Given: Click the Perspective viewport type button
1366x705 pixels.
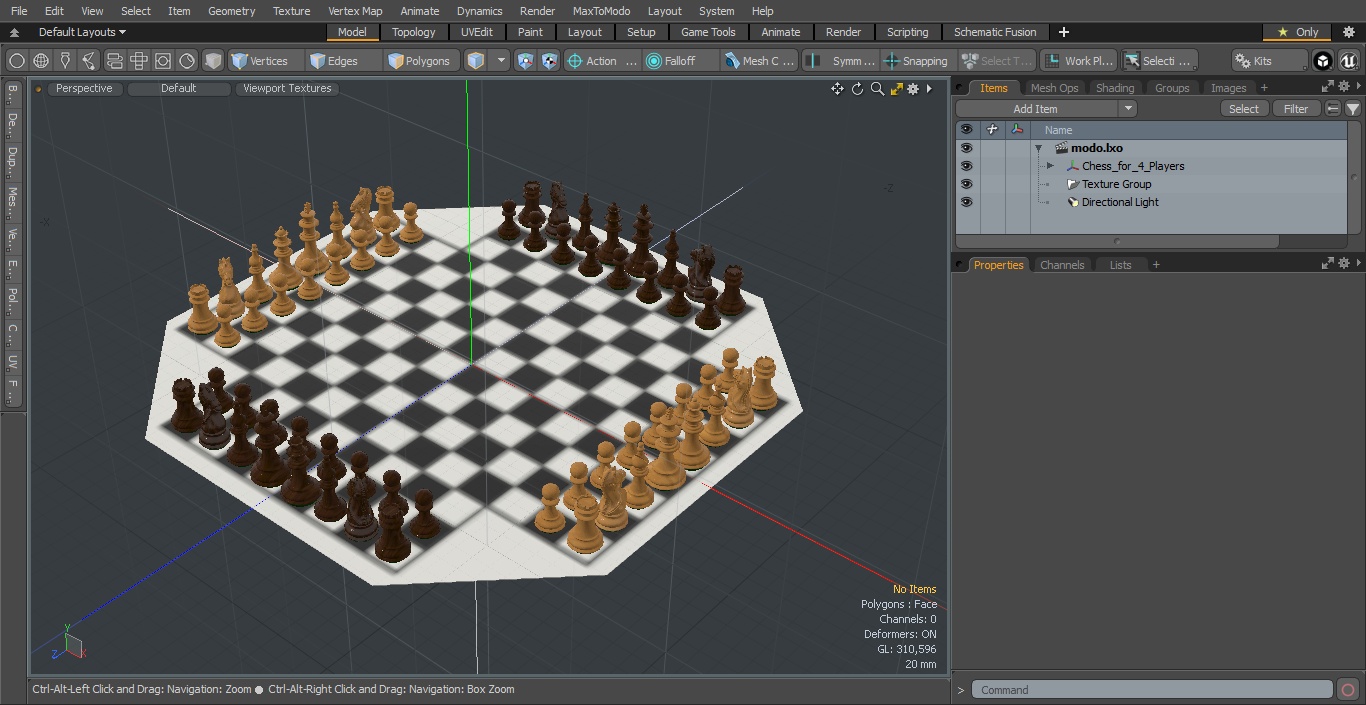Looking at the screenshot, I should [x=84, y=88].
